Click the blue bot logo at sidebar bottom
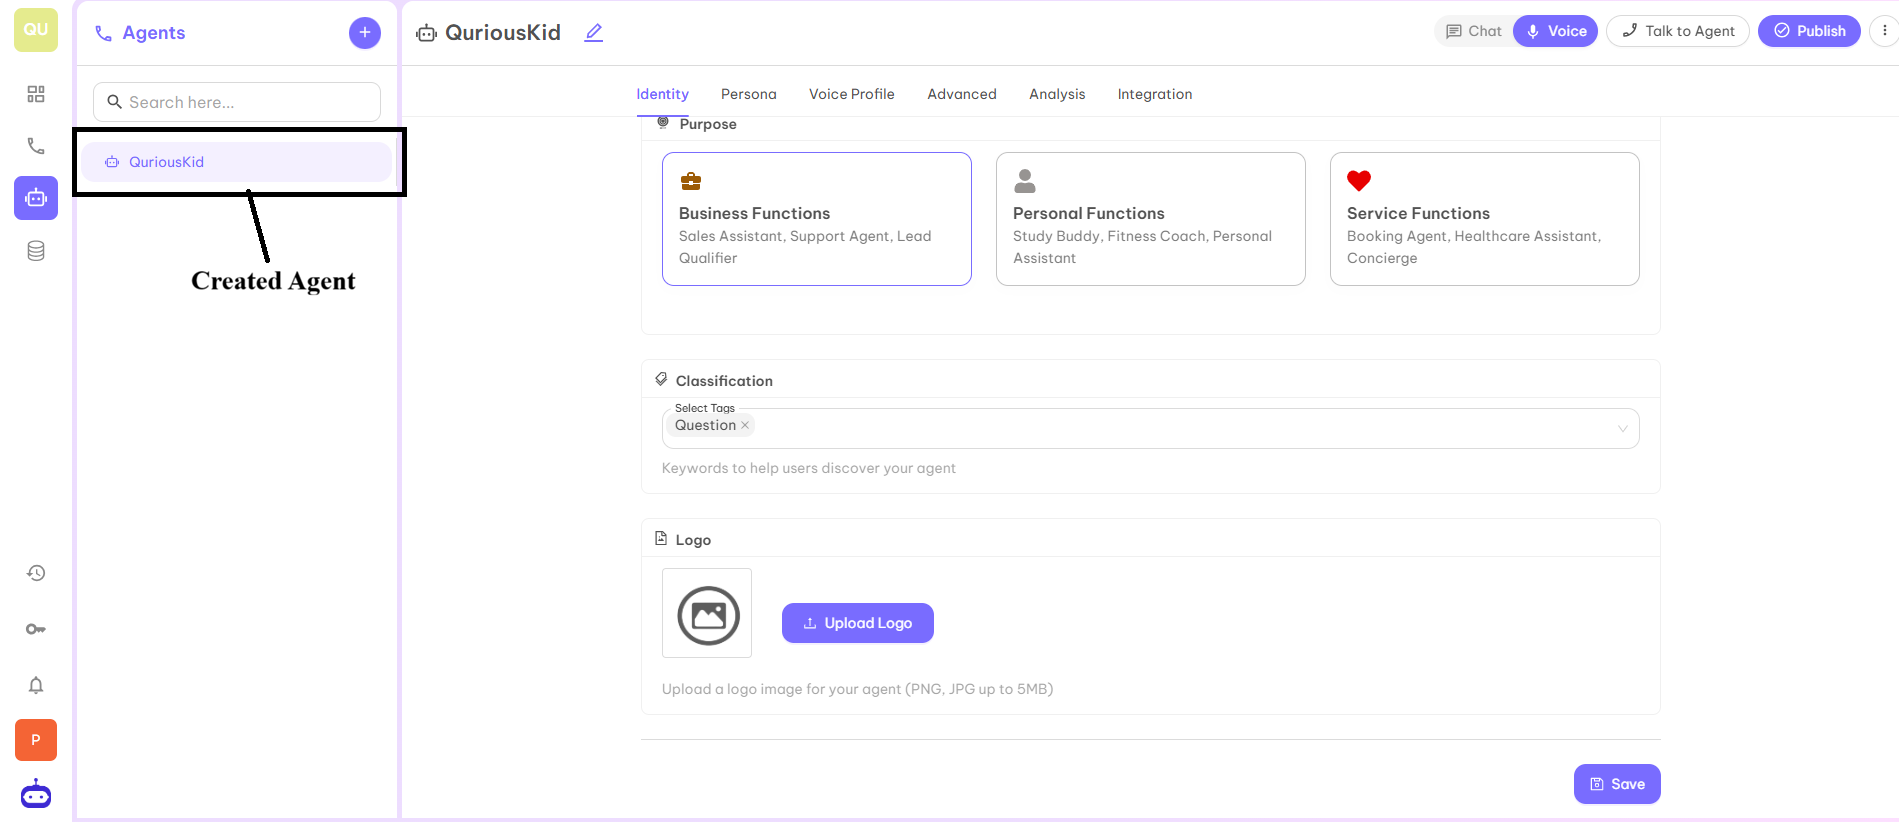The height and width of the screenshot is (822, 1899). coord(36,794)
